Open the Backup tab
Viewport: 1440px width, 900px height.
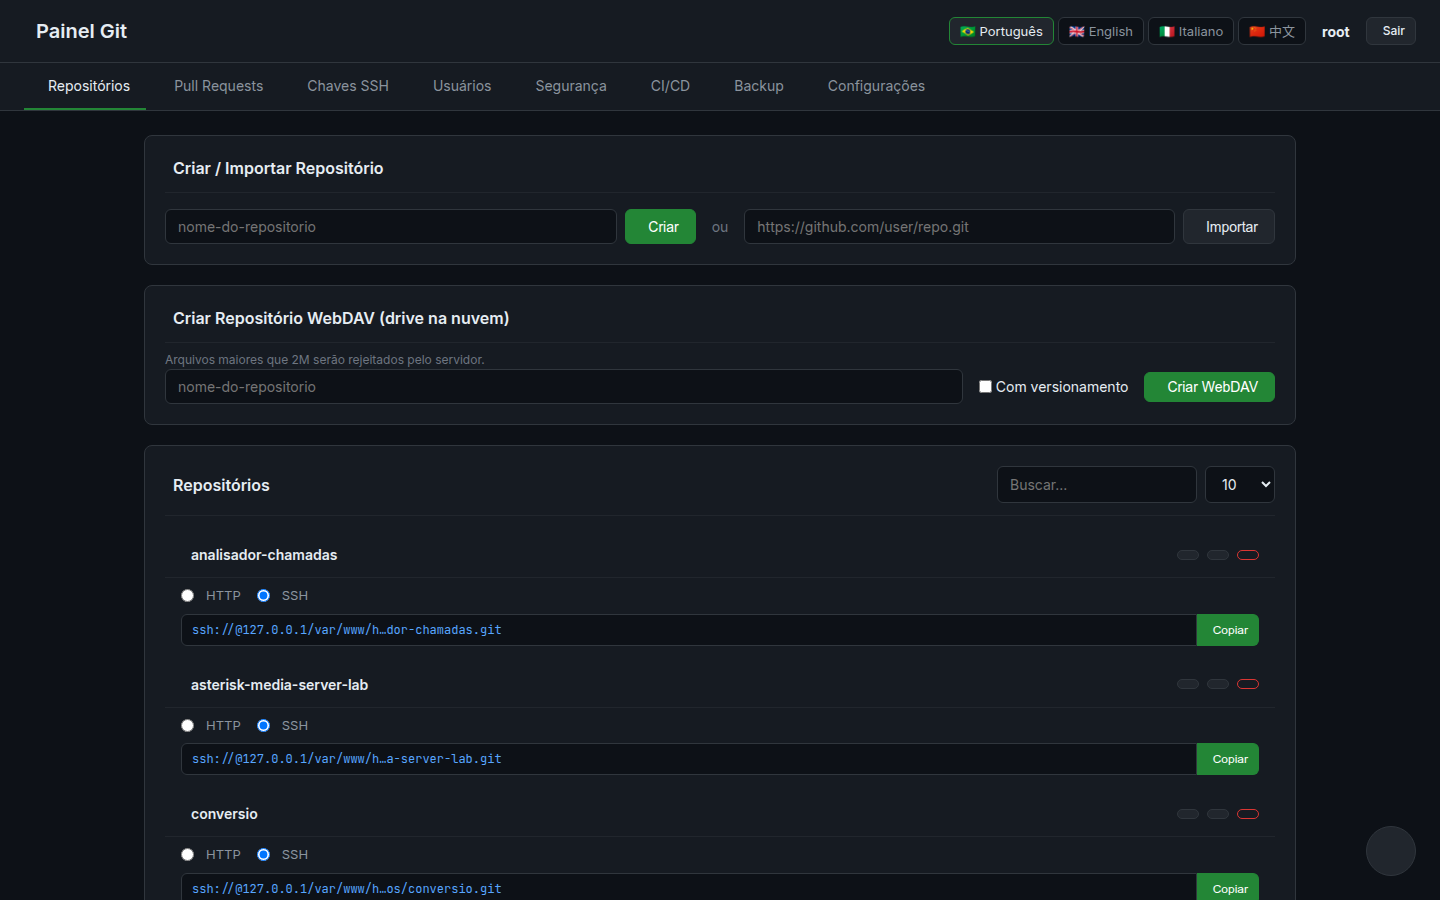click(759, 86)
